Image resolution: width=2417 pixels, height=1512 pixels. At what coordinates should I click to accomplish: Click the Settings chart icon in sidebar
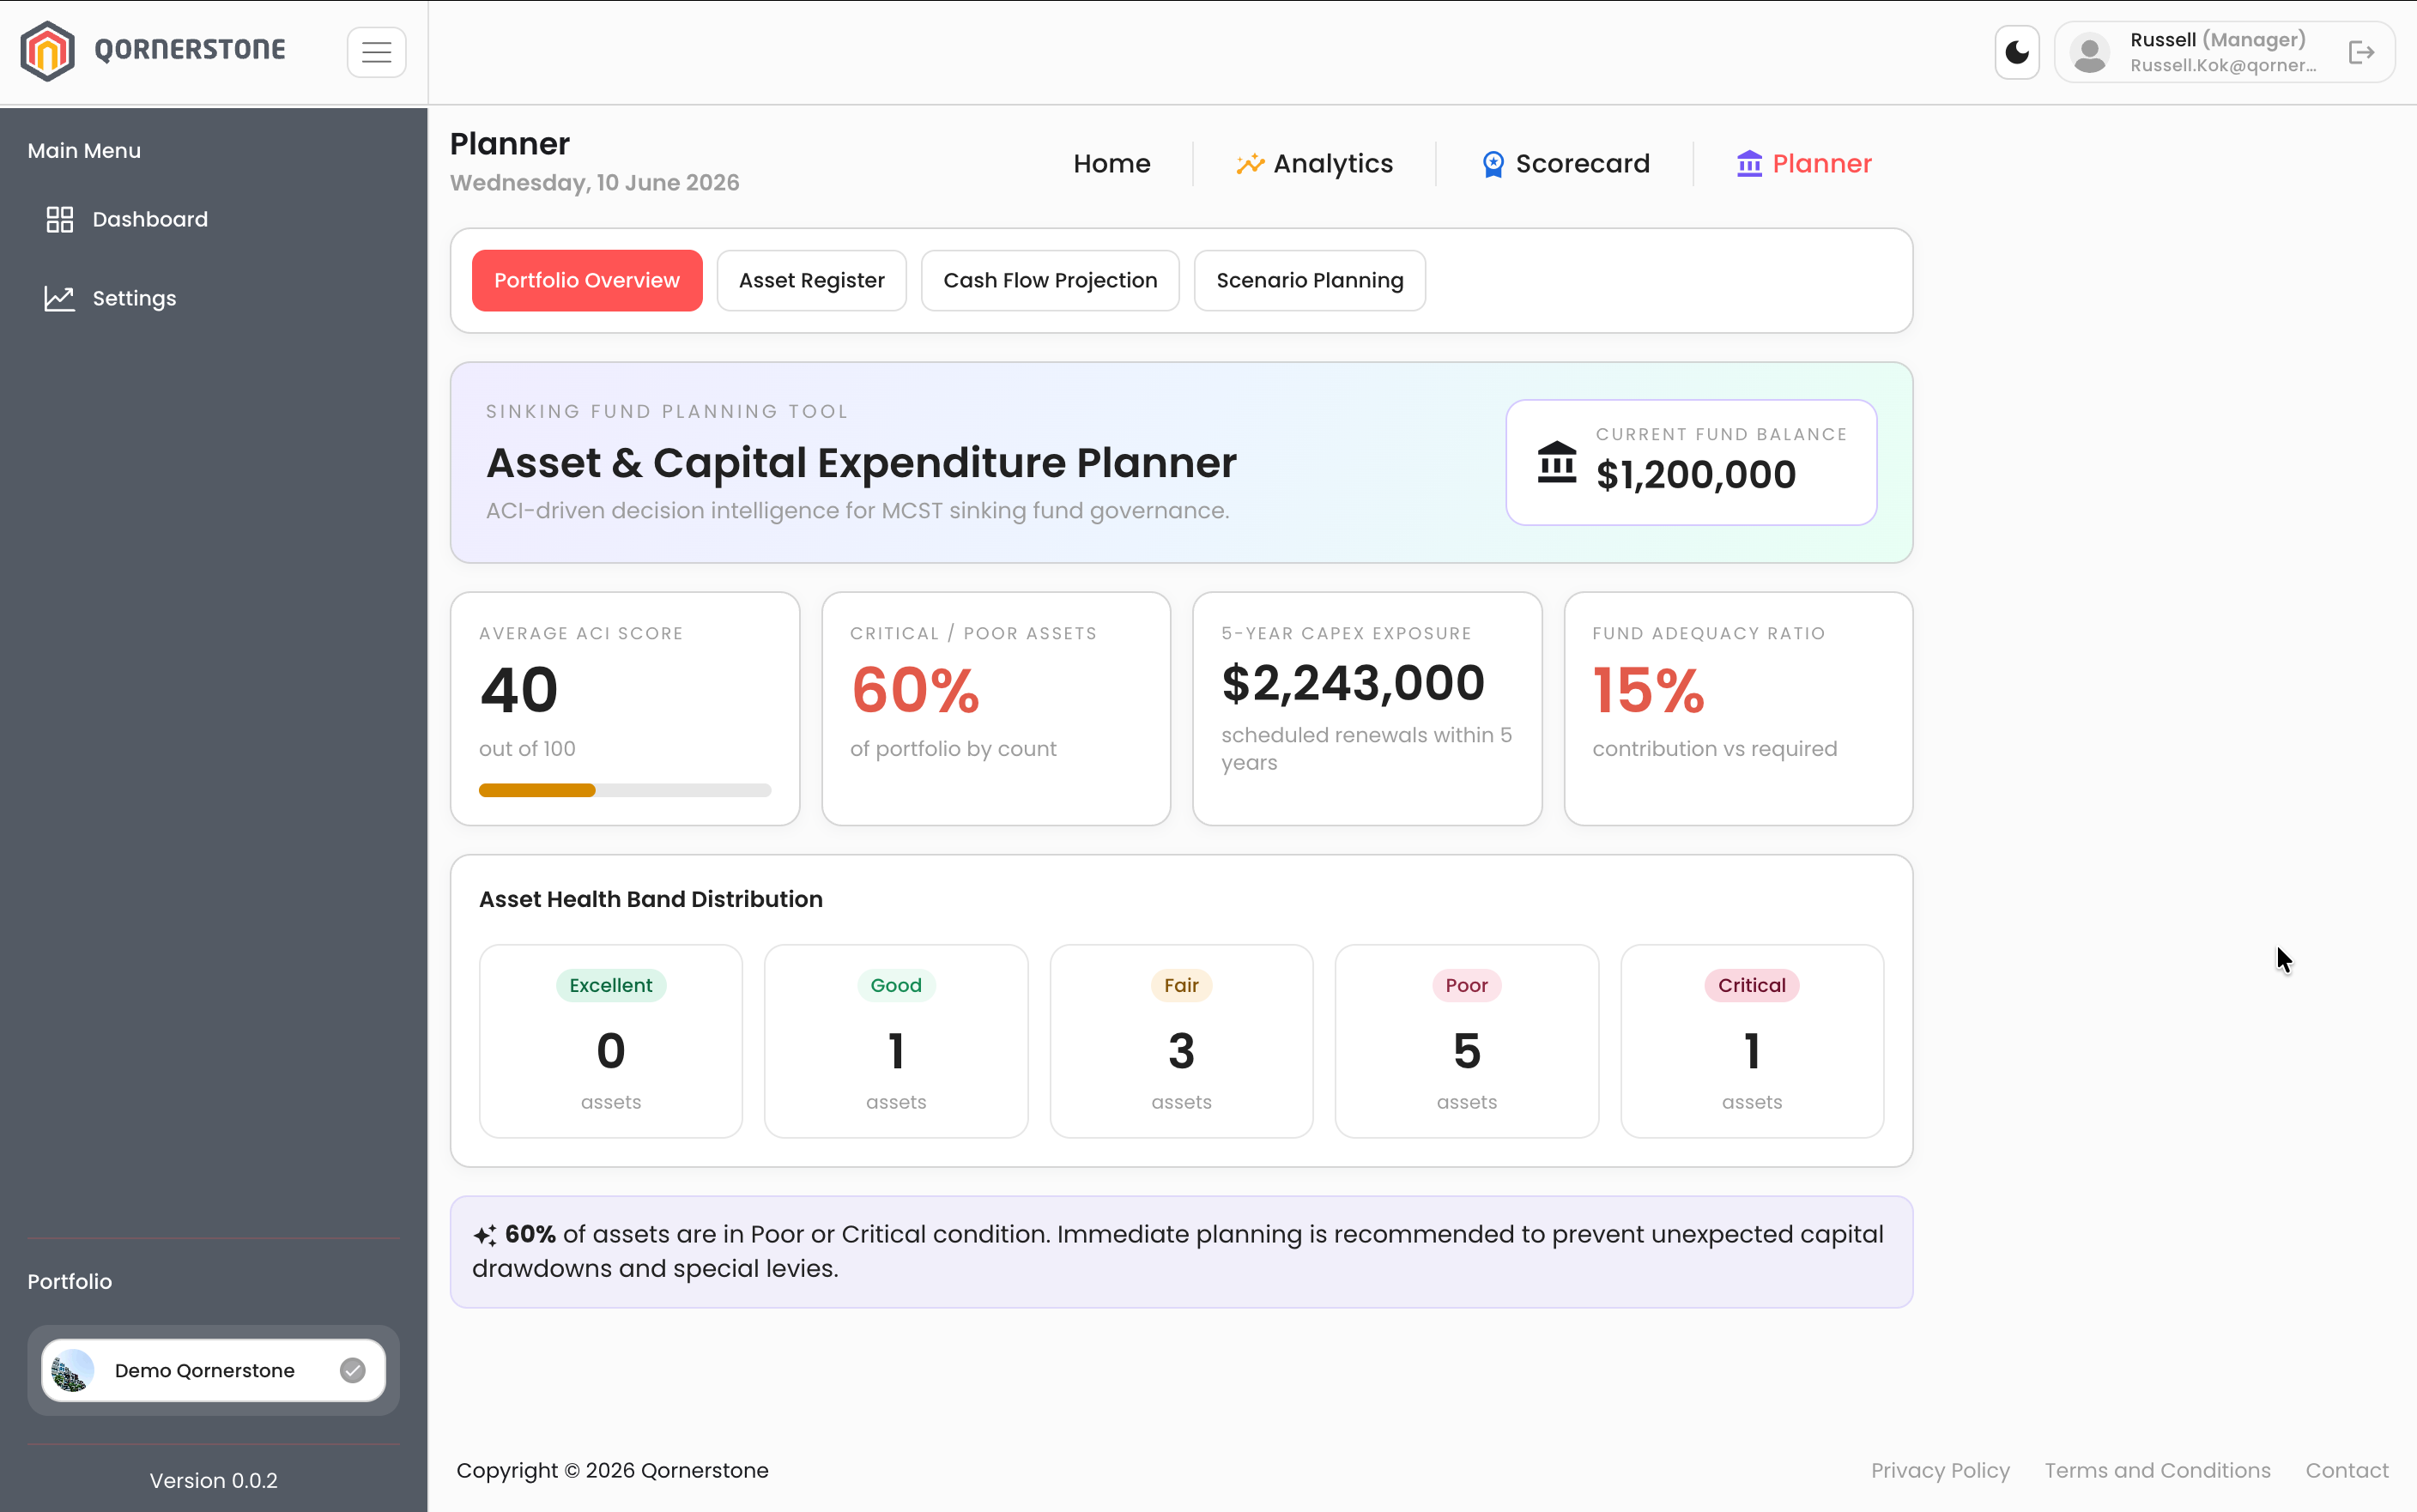[60, 298]
